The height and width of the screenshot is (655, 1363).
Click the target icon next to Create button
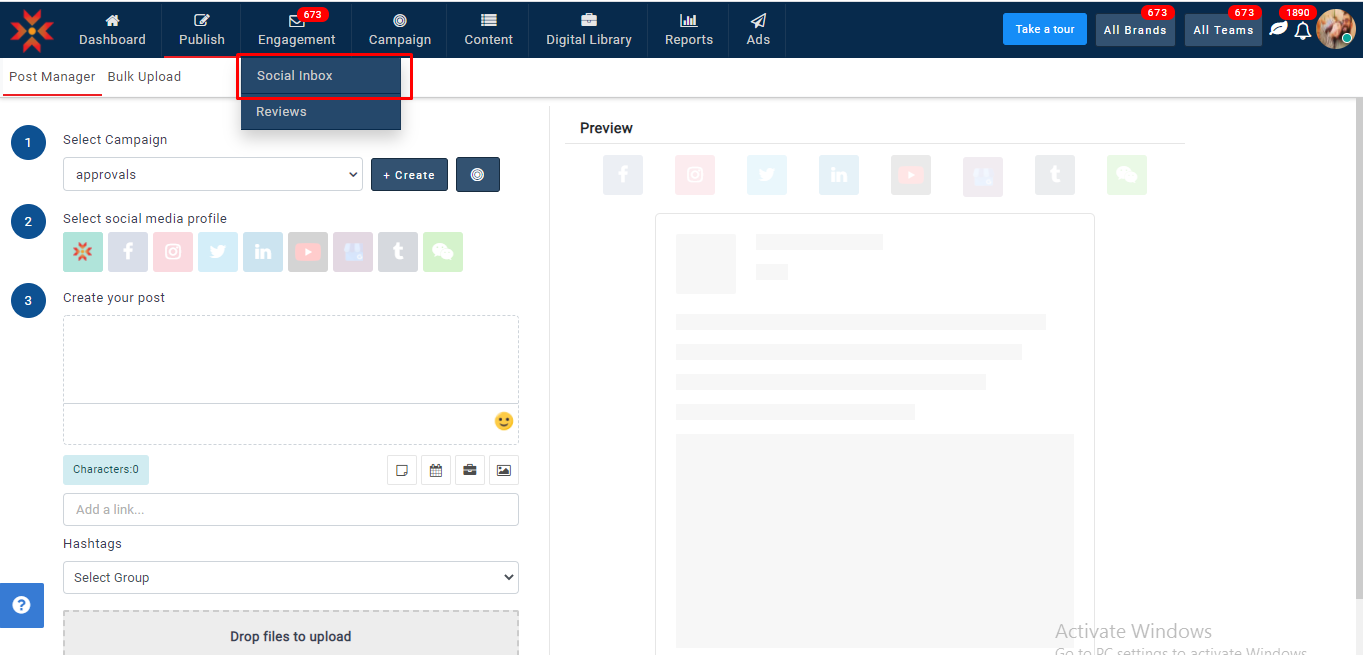coord(478,174)
